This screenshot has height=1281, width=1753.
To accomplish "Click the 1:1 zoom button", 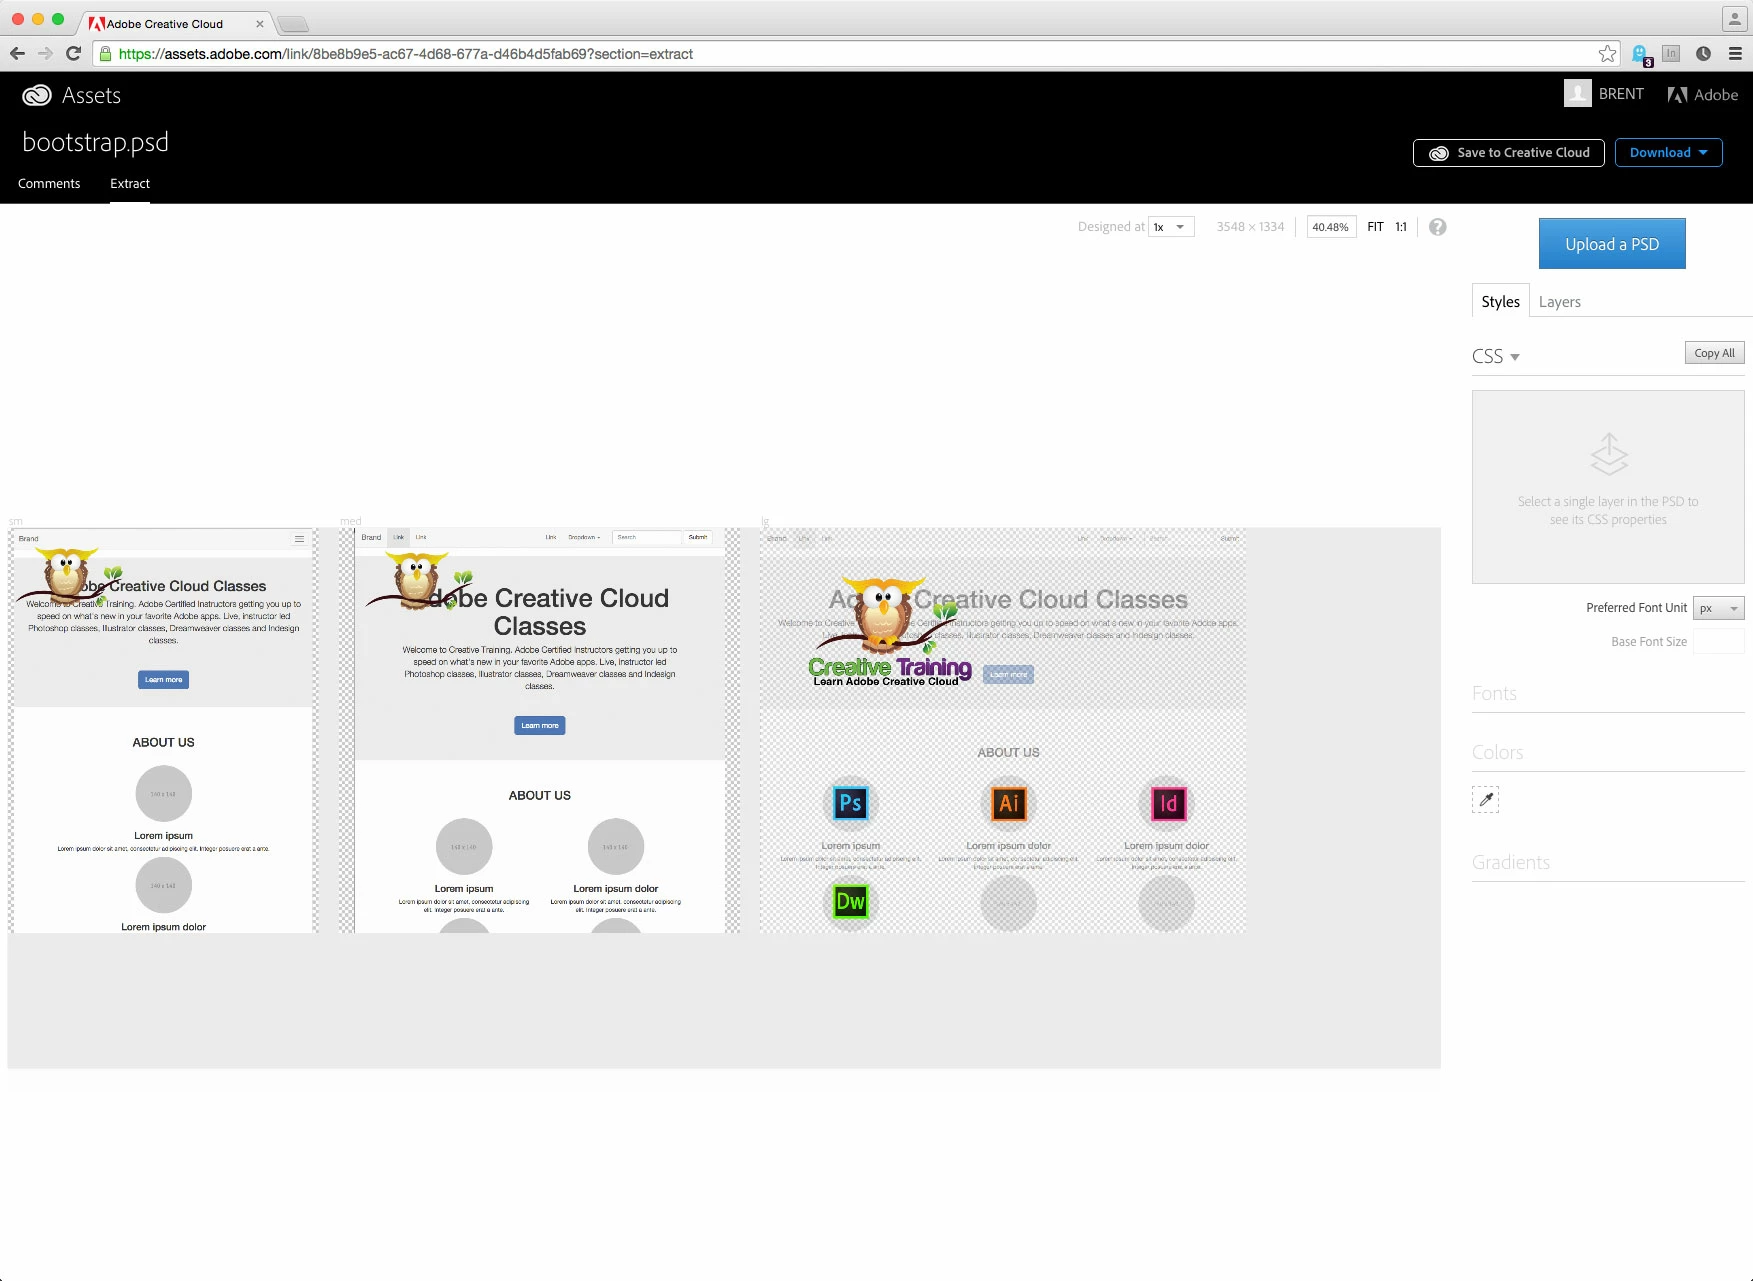I will coord(1401,227).
